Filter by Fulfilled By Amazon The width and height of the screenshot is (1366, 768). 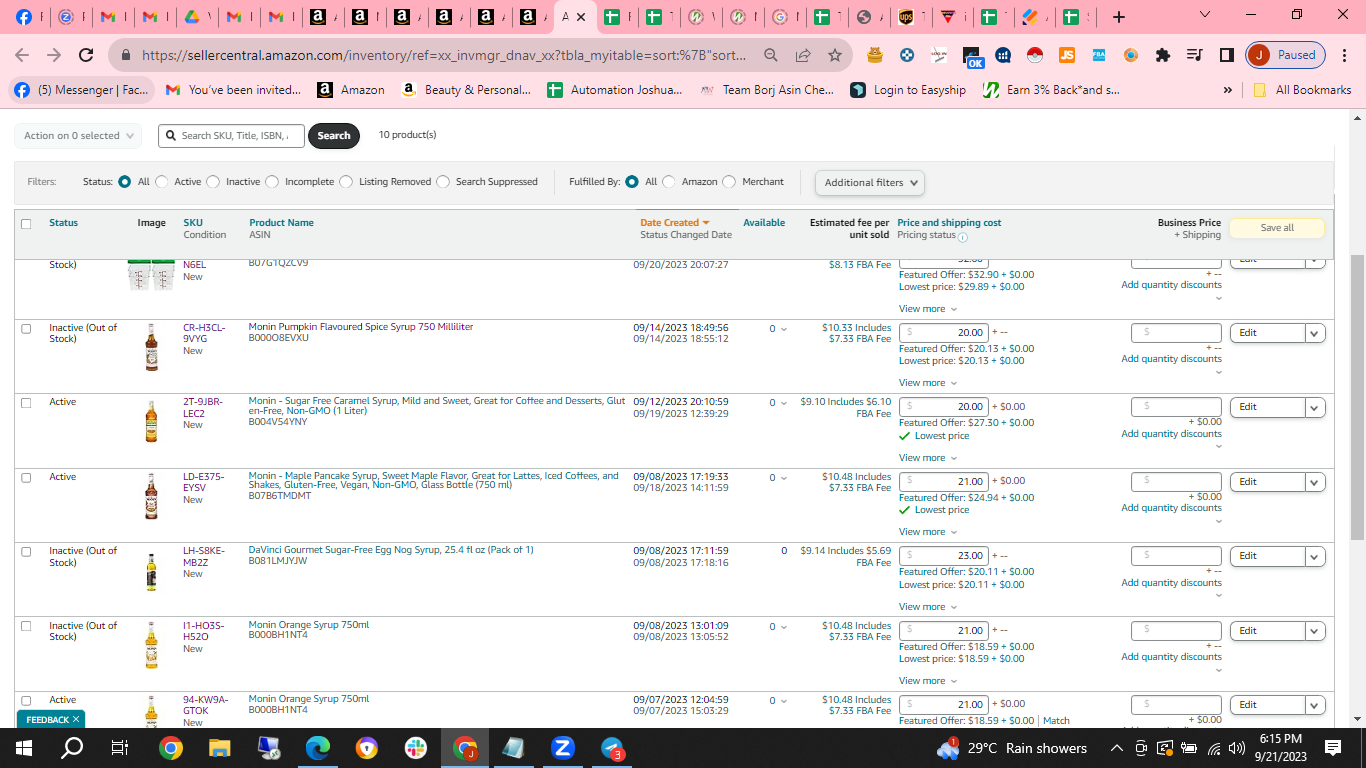(669, 182)
